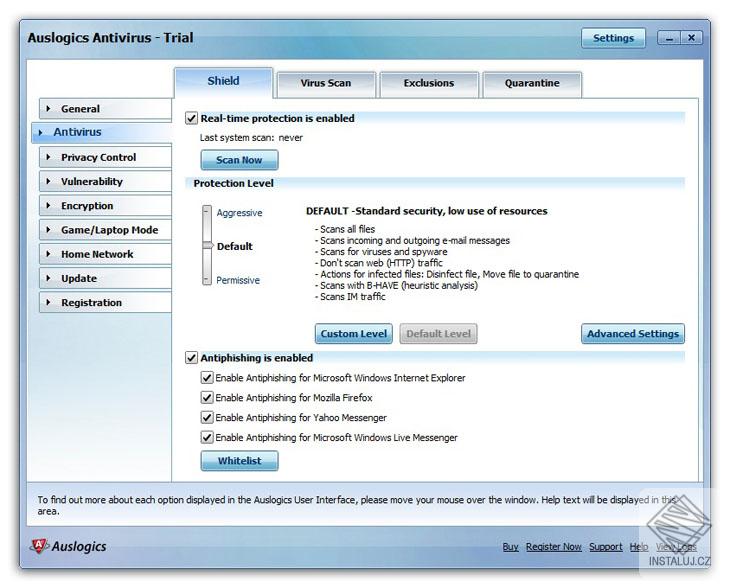Open the antiphishing Whitelist
730x588 pixels.
[x=239, y=461]
